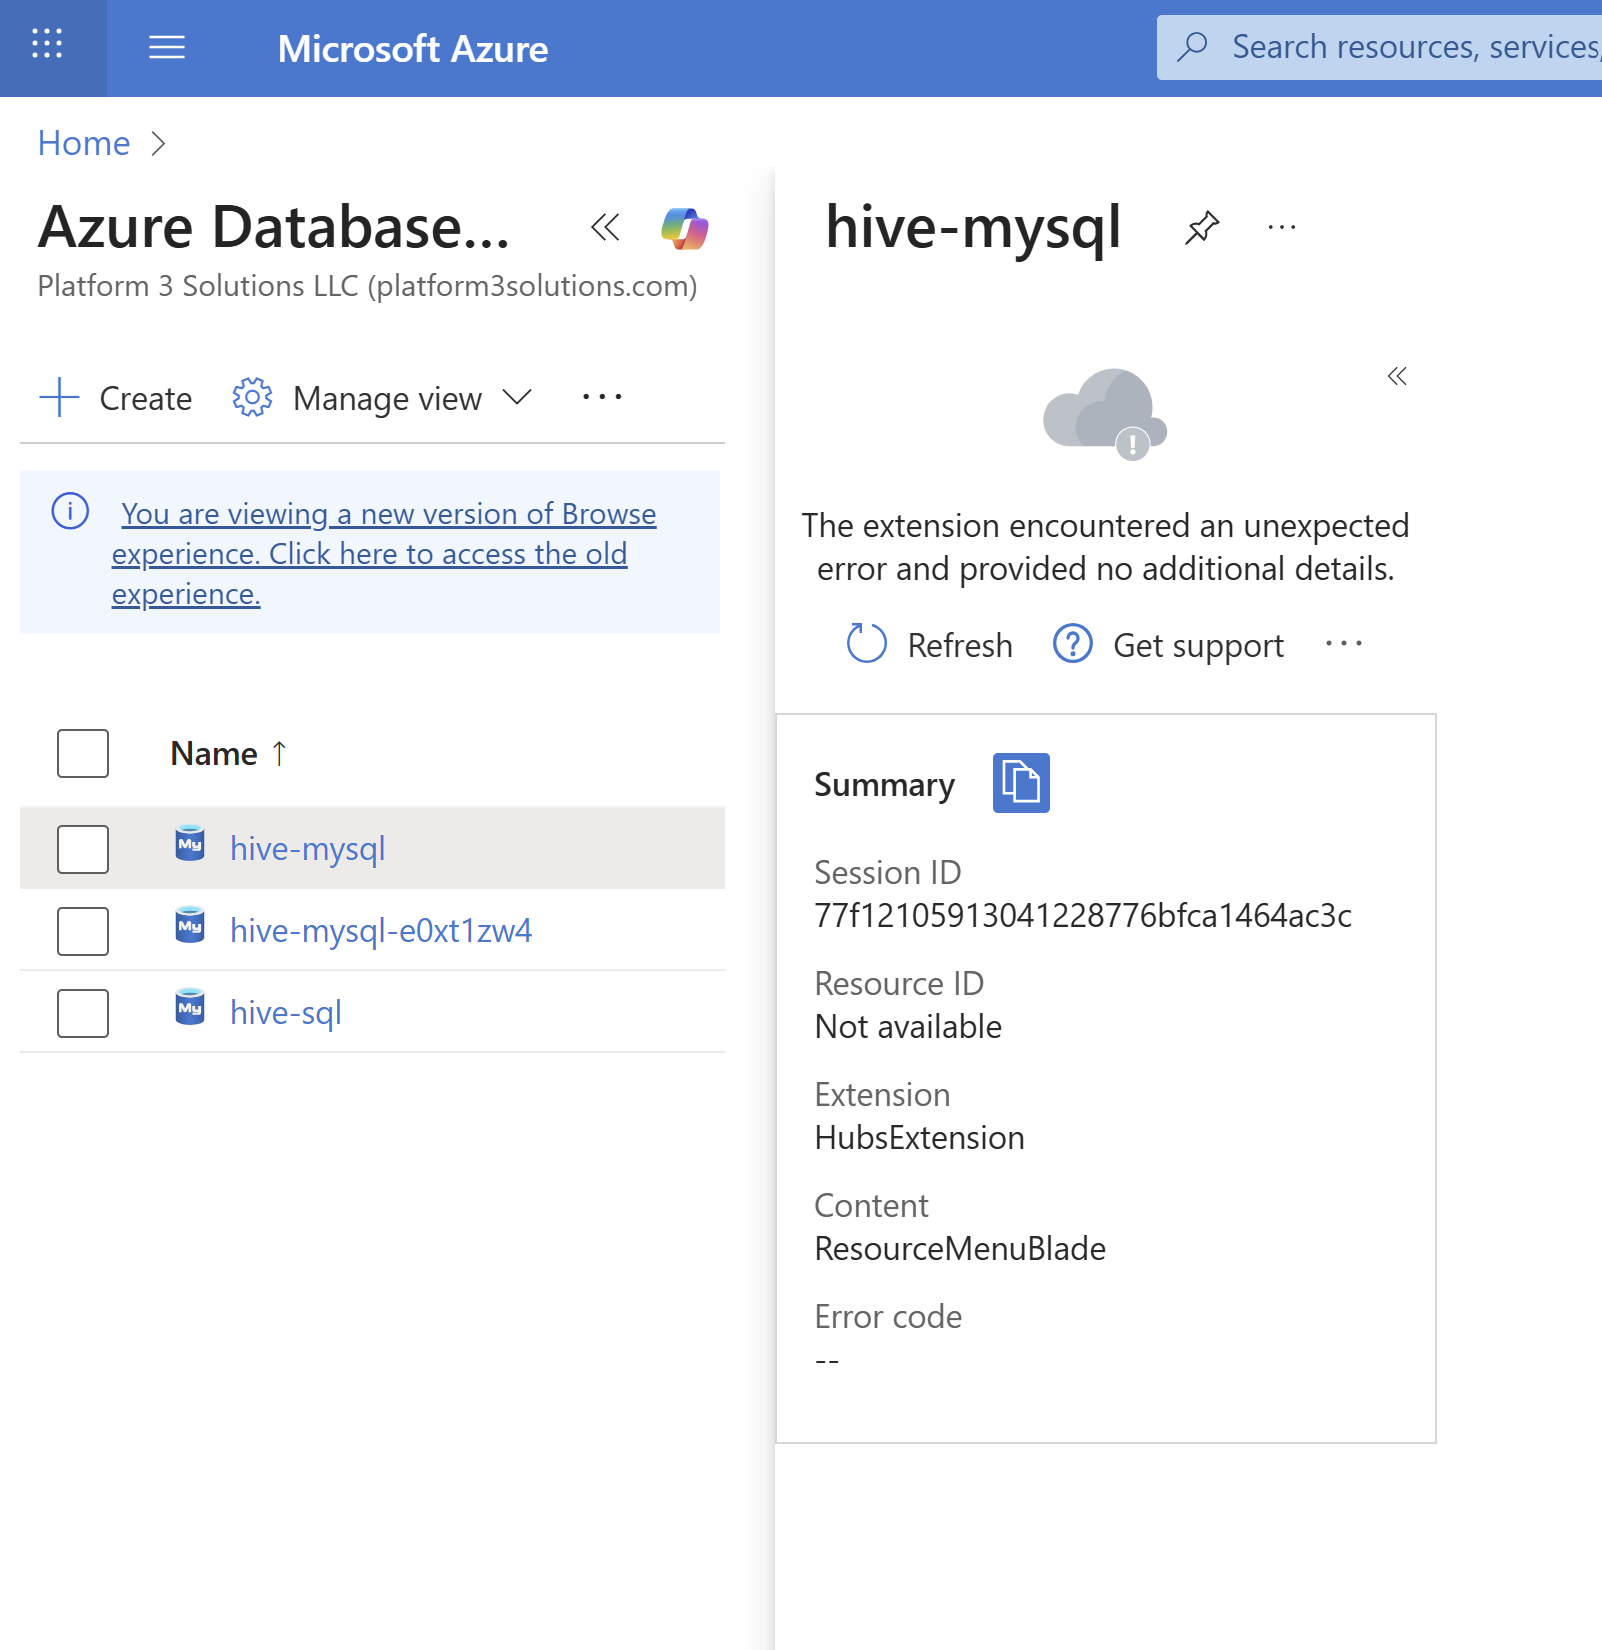Image resolution: width=1602 pixels, height=1650 pixels.
Task: Toggle the select-all checkbox
Action: click(x=83, y=753)
